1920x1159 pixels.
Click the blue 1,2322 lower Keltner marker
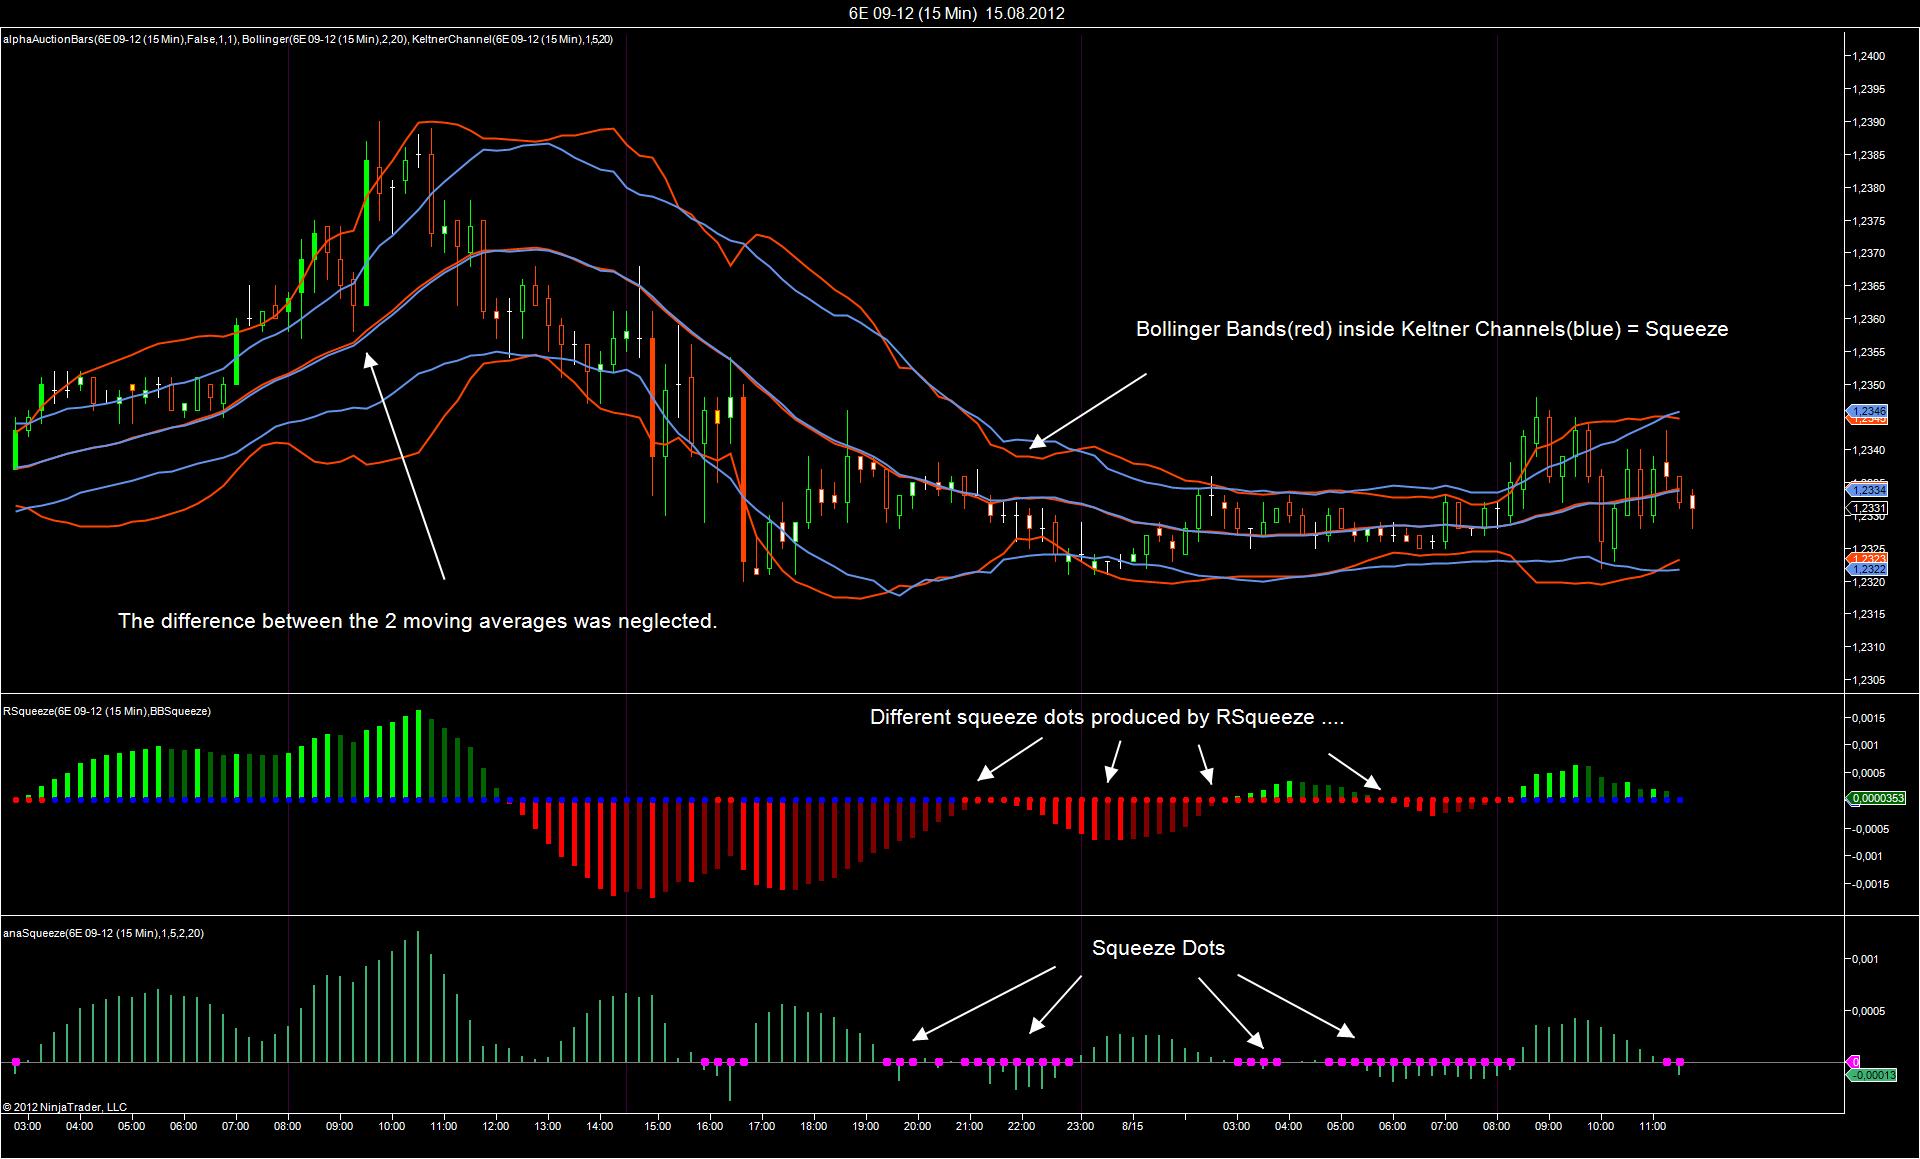(x=1867, y=569)
